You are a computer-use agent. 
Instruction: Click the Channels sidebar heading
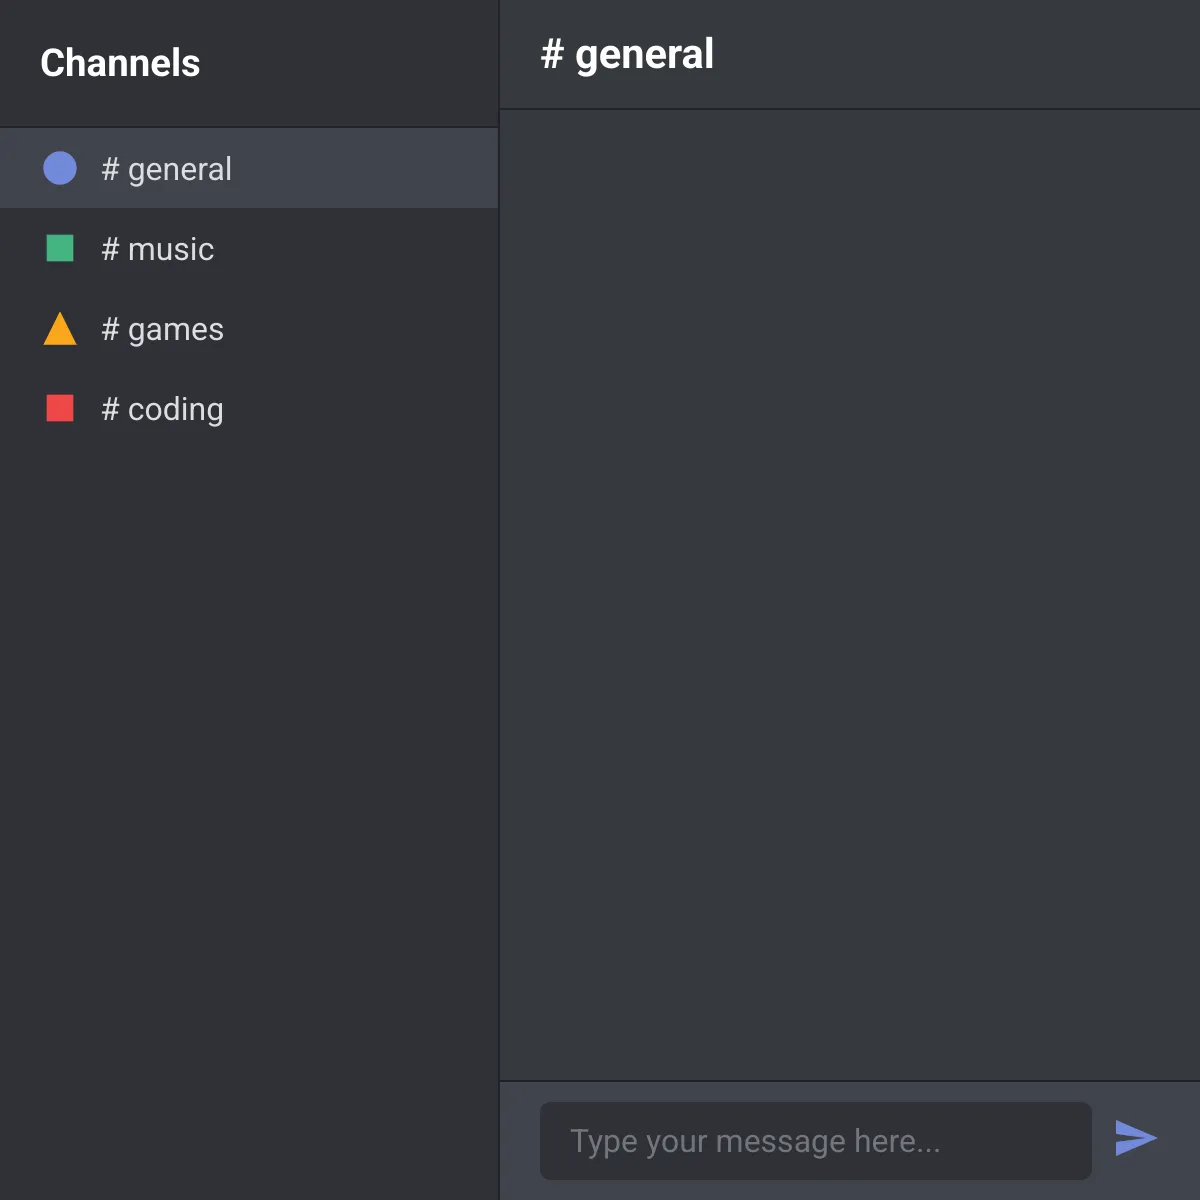point(120,63)
